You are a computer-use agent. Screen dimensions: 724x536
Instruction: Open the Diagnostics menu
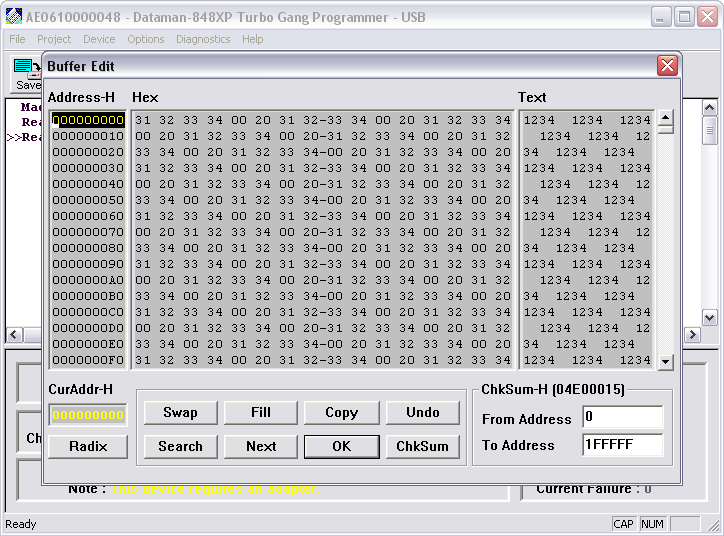point(203,39)
